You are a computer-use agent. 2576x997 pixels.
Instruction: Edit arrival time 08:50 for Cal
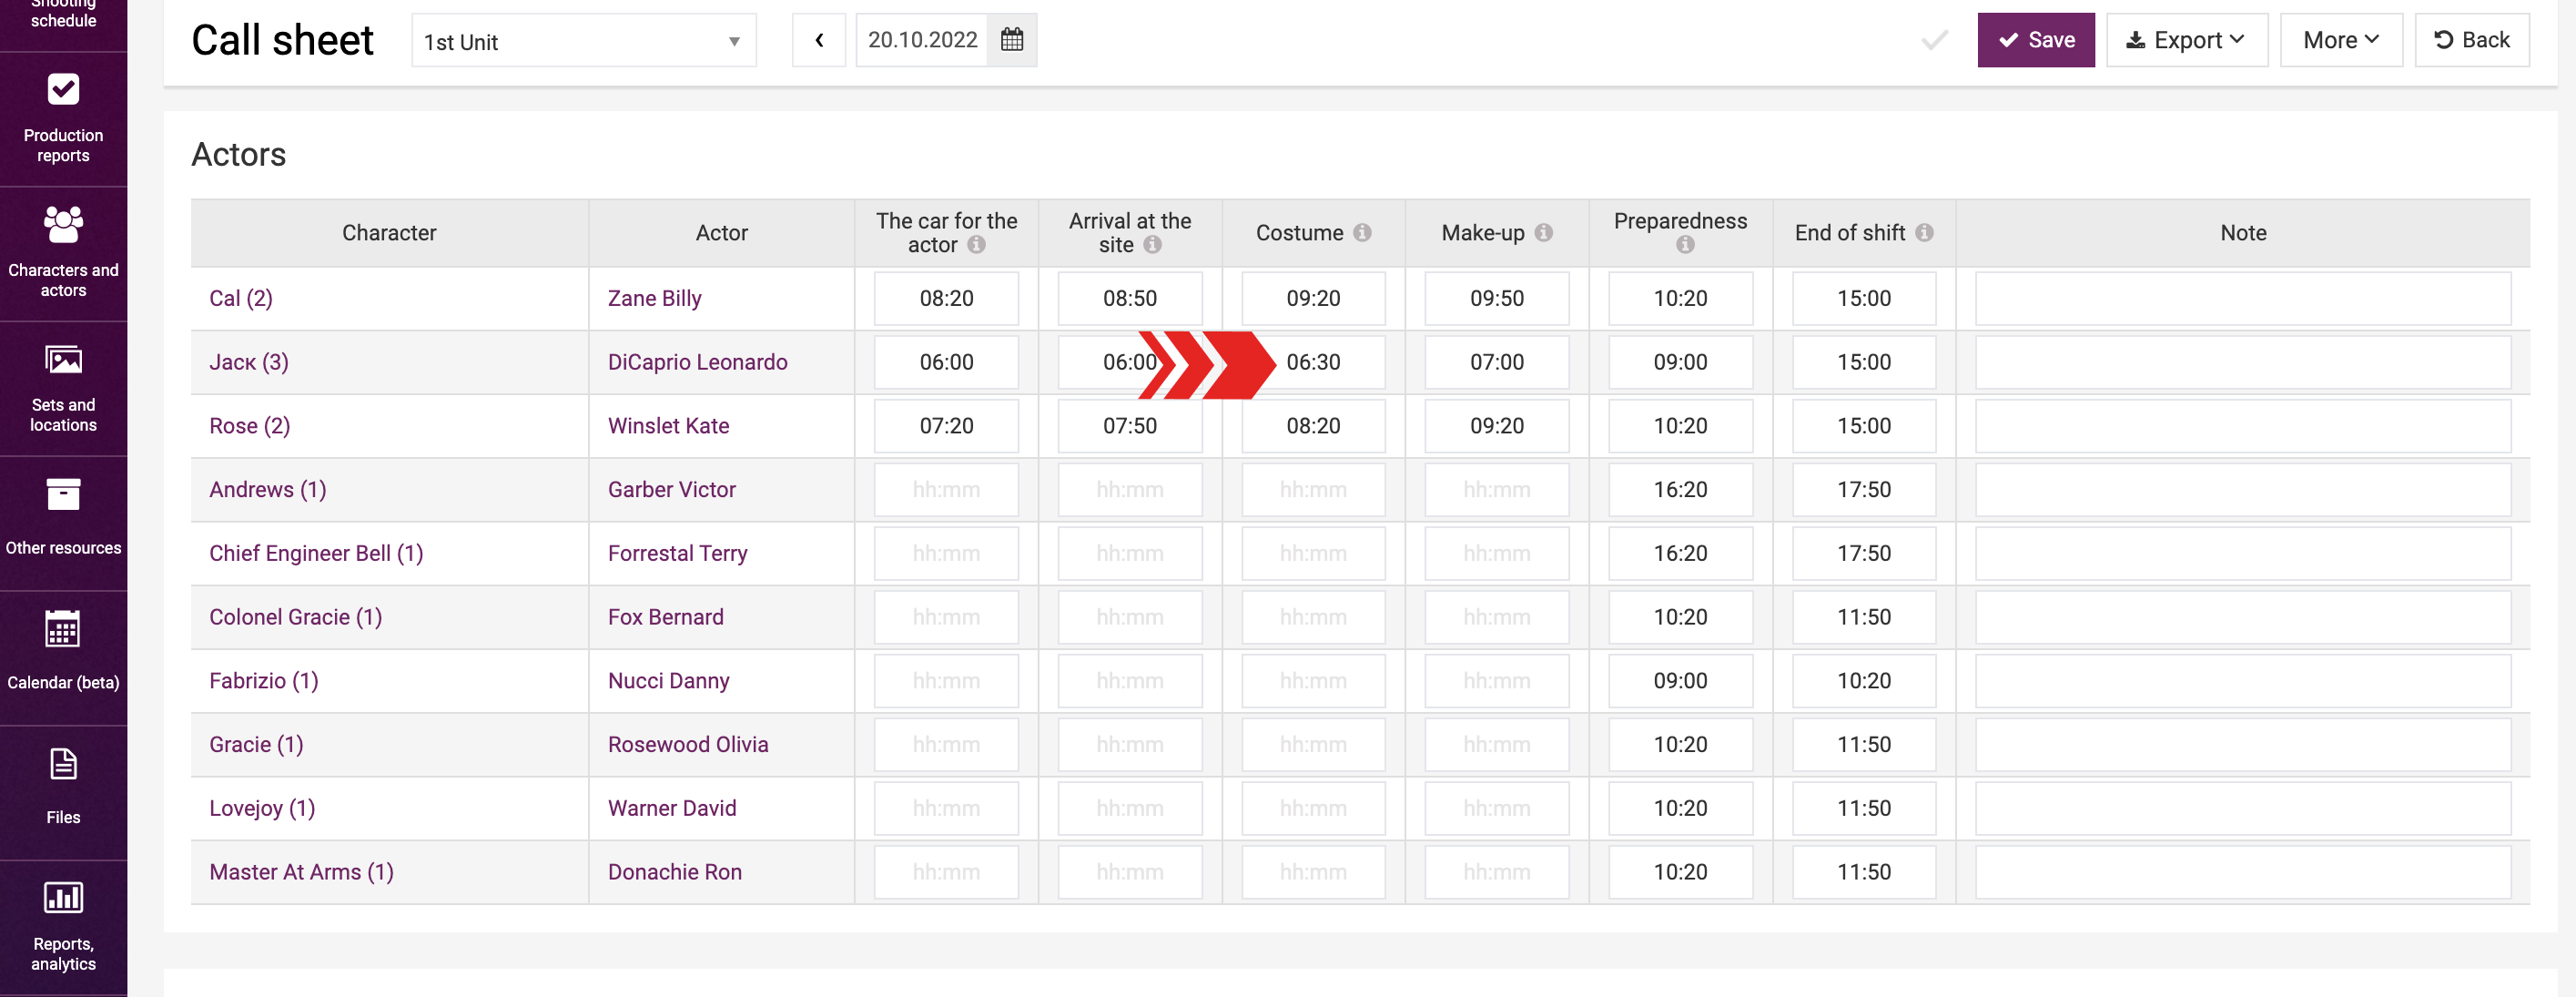[1130, 298]
